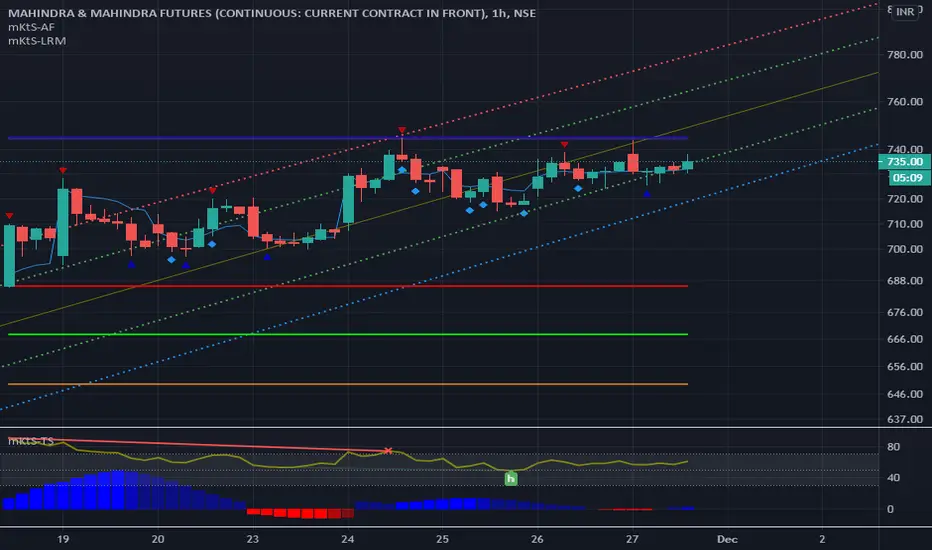This screenshot has height=550, width=932.
Task: Click the 688.00 price axis label
Action: click(x=905, y=281)
